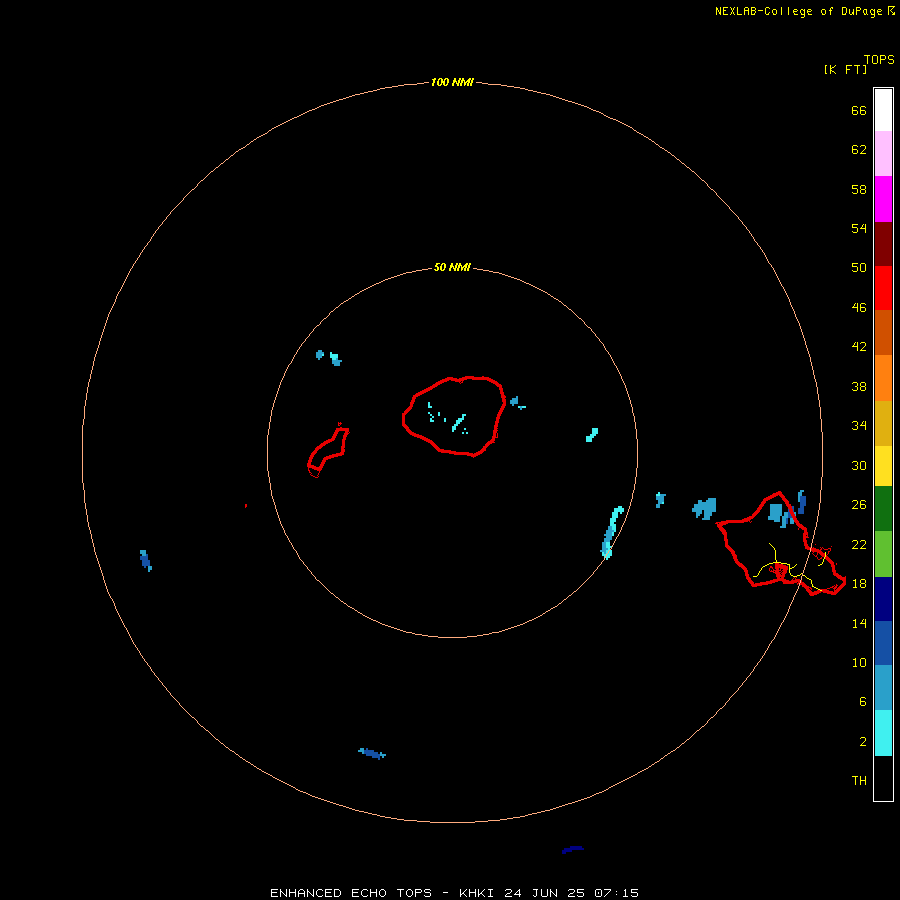Click the "62" legend label
The image size is (900, 900).
[859, 150]
